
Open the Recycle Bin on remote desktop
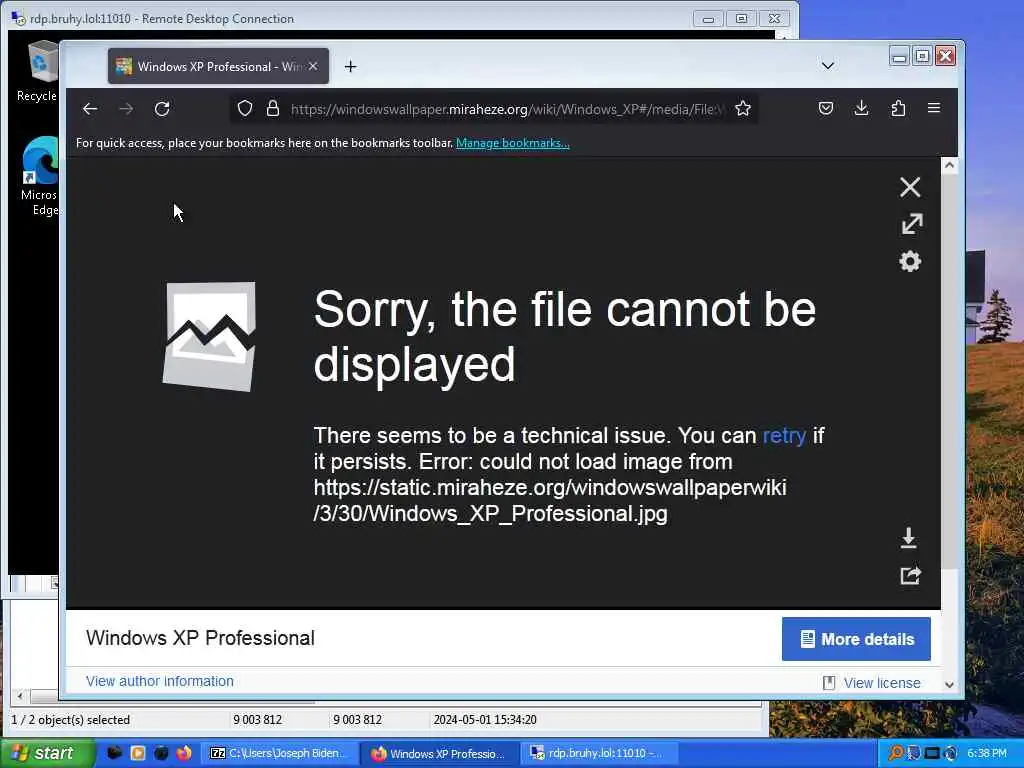pyautogui.click(x=40, y=71)
